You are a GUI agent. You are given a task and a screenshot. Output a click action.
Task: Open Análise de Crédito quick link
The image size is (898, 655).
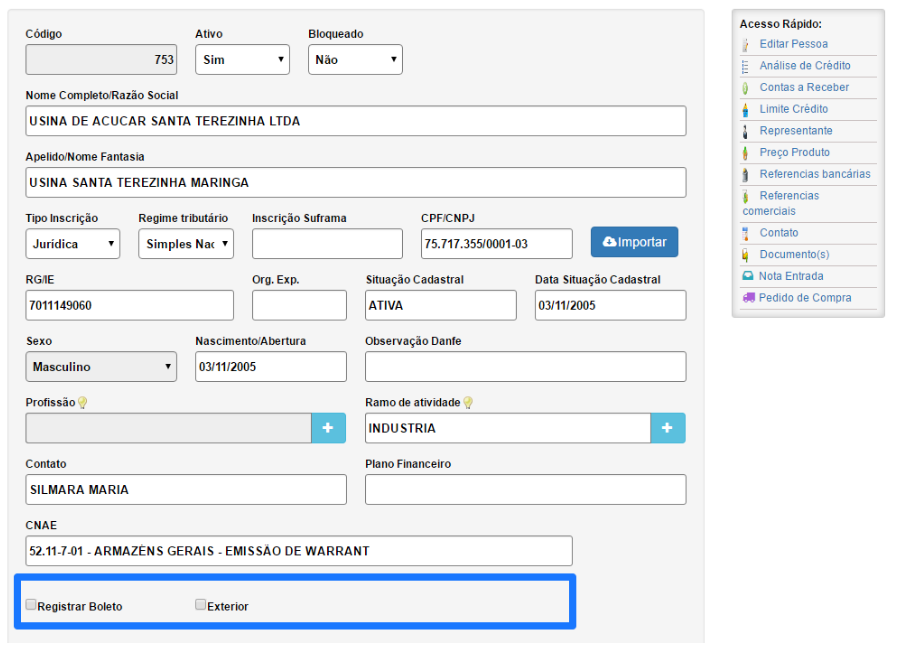pos(804,66)
